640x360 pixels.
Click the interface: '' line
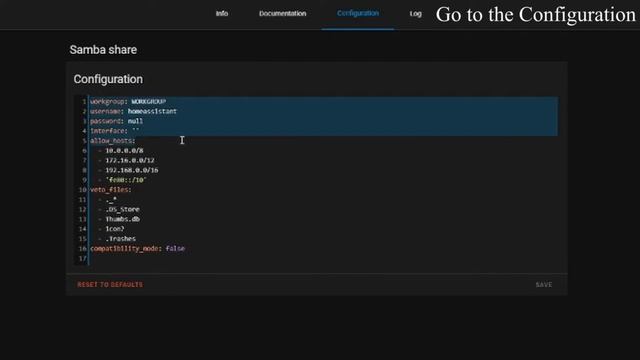coord(115,131)
